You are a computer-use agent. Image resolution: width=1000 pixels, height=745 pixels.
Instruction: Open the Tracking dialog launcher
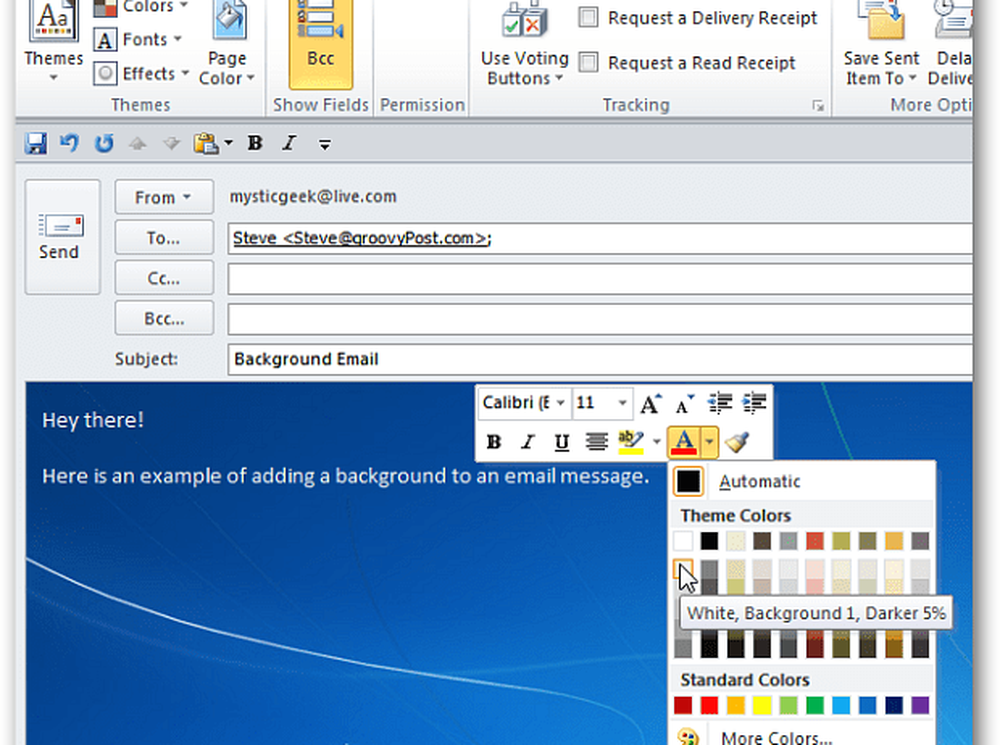coord(818,106)
